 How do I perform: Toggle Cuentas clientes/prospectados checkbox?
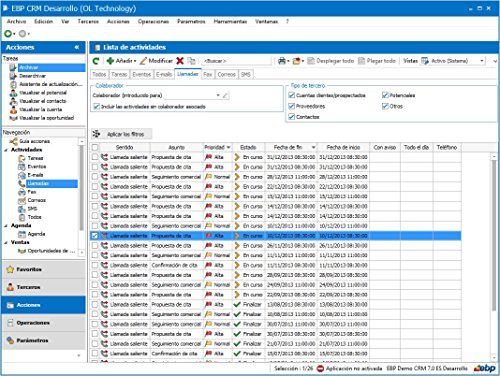coord(292,95)
